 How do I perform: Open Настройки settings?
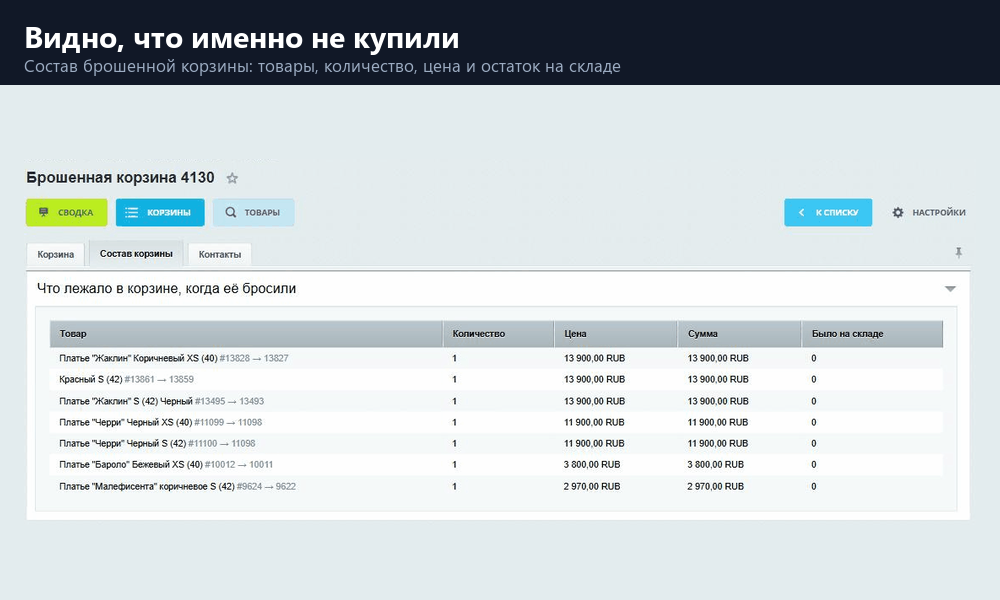[929, 212]
